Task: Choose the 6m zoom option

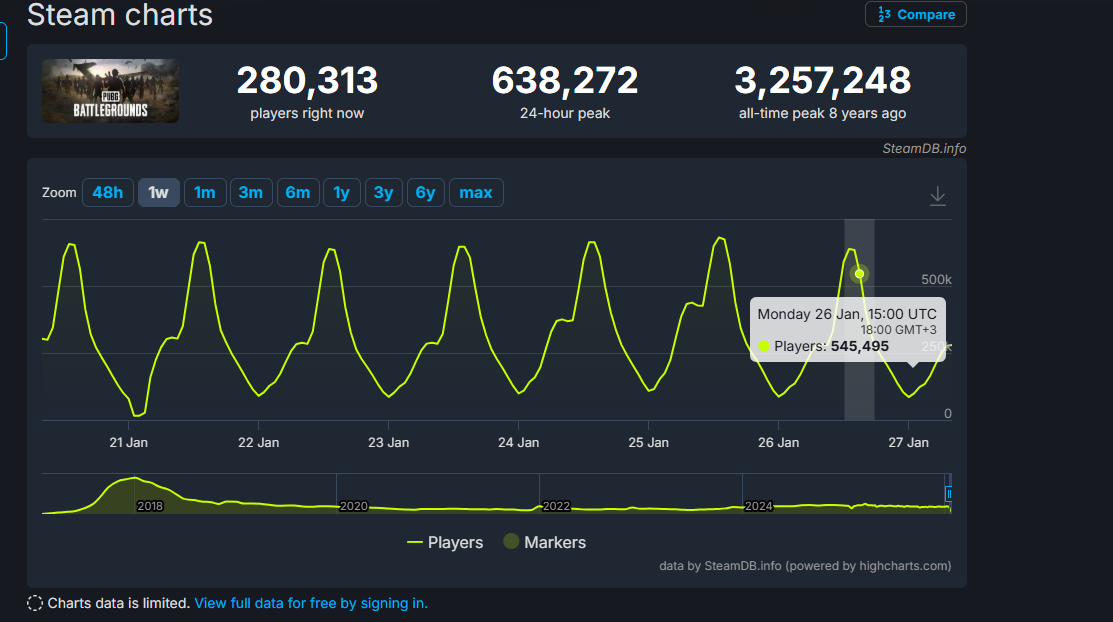Action: [297, 192]
